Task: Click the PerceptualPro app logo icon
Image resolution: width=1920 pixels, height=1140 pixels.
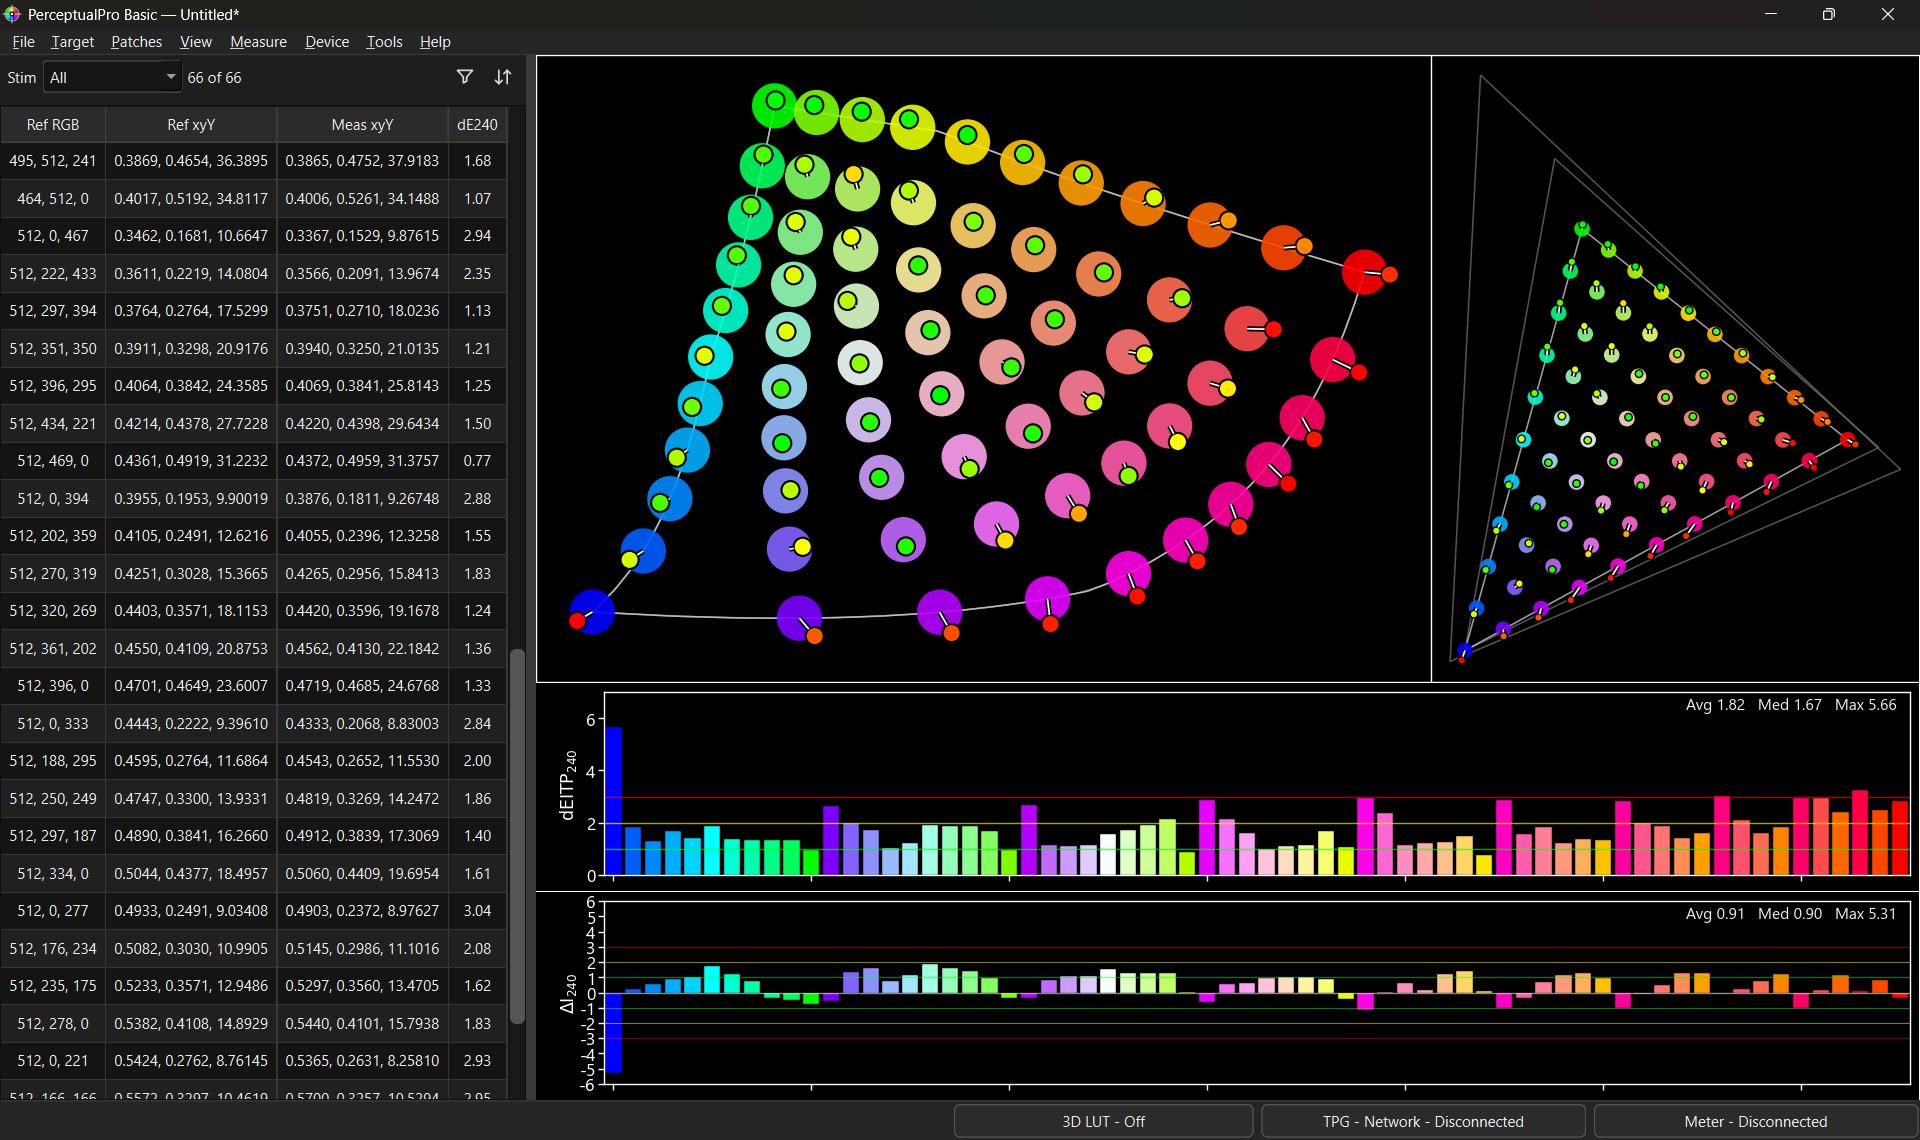Action: point(12,14)
